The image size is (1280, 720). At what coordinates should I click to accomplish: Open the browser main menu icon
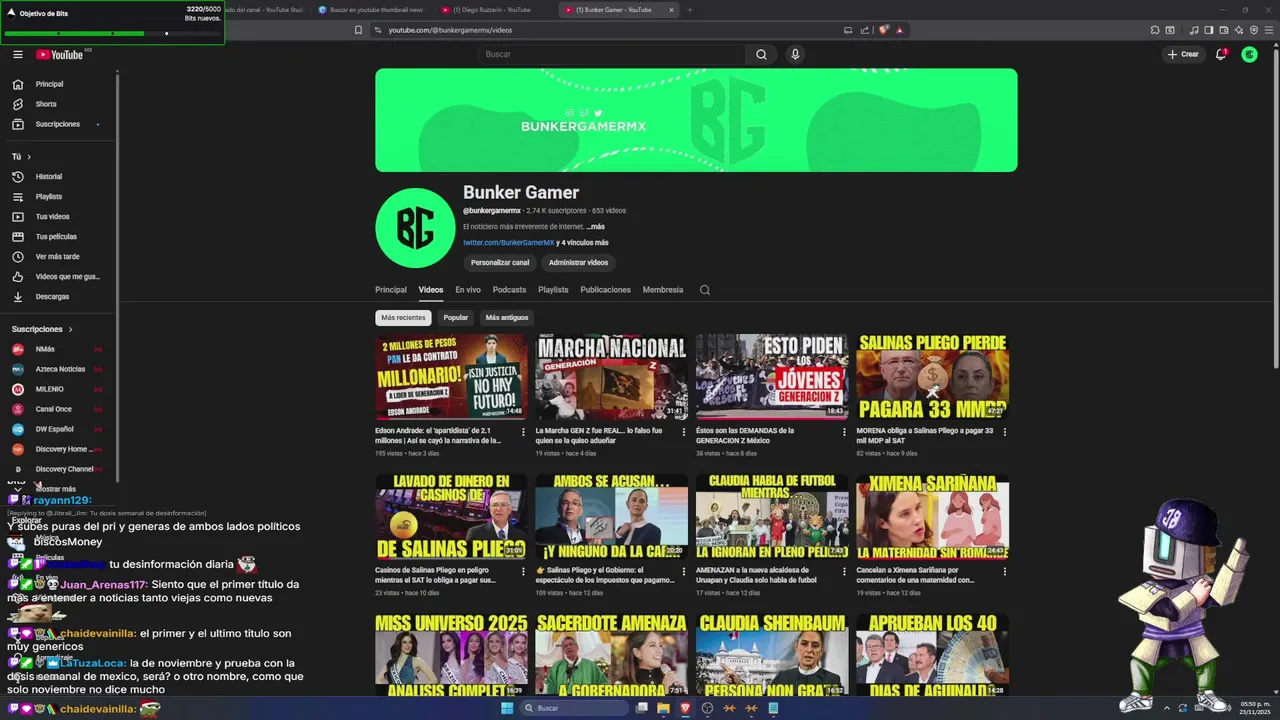pos(1269,30)
